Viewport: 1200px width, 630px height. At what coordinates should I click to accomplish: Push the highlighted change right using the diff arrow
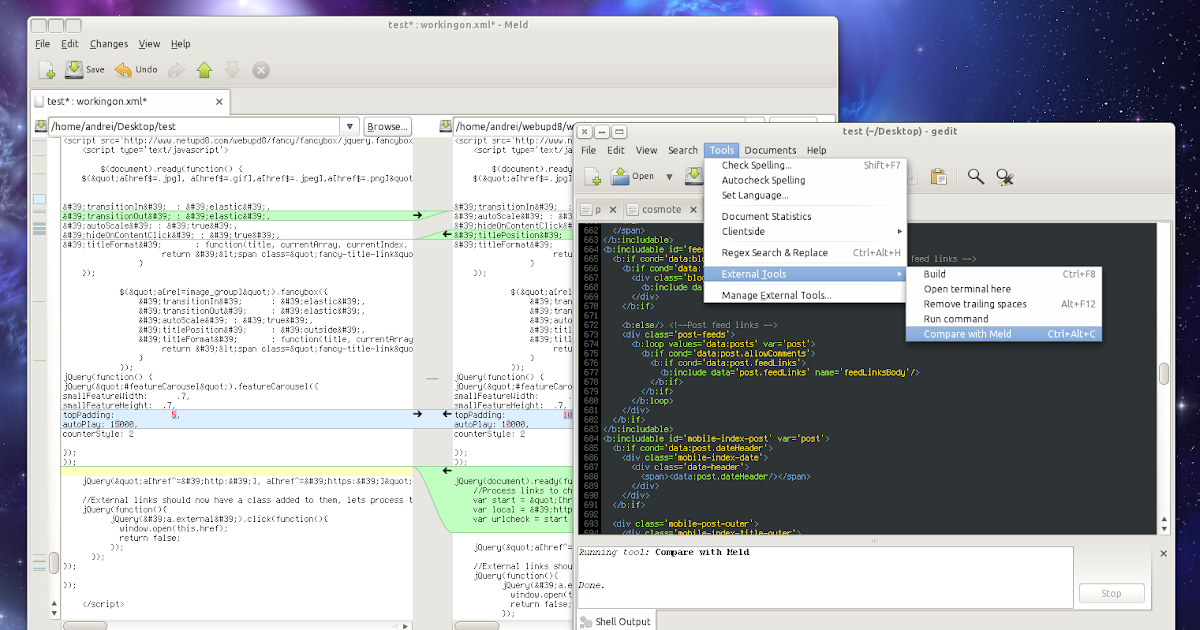coord(418,412)
